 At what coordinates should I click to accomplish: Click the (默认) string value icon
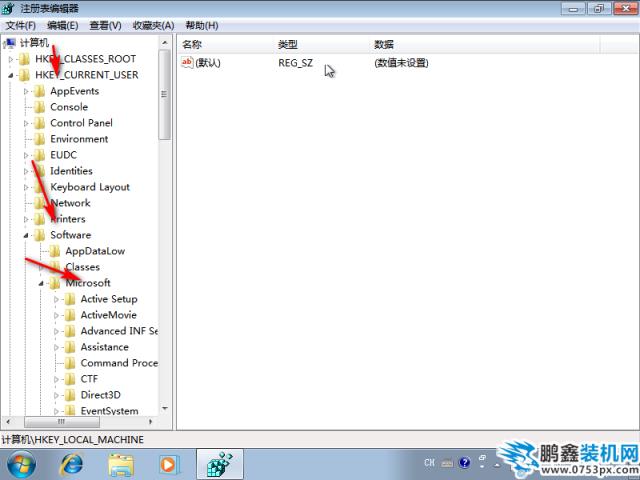click(x=187, y=62)
